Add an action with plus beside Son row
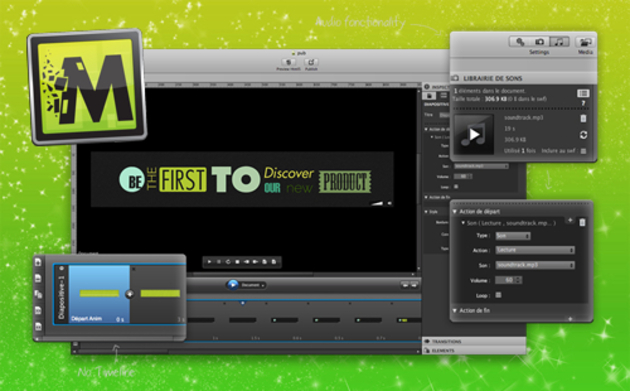The height and width of the screenshot is (391, 630). point(570,220)
